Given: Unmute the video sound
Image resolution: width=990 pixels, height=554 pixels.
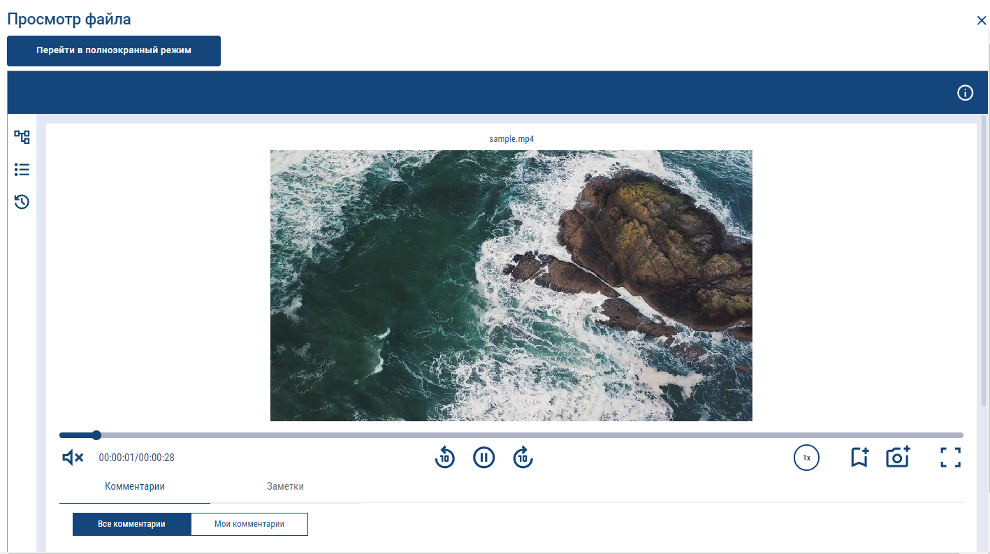Looking at the screenshot, I should [72, 458].
